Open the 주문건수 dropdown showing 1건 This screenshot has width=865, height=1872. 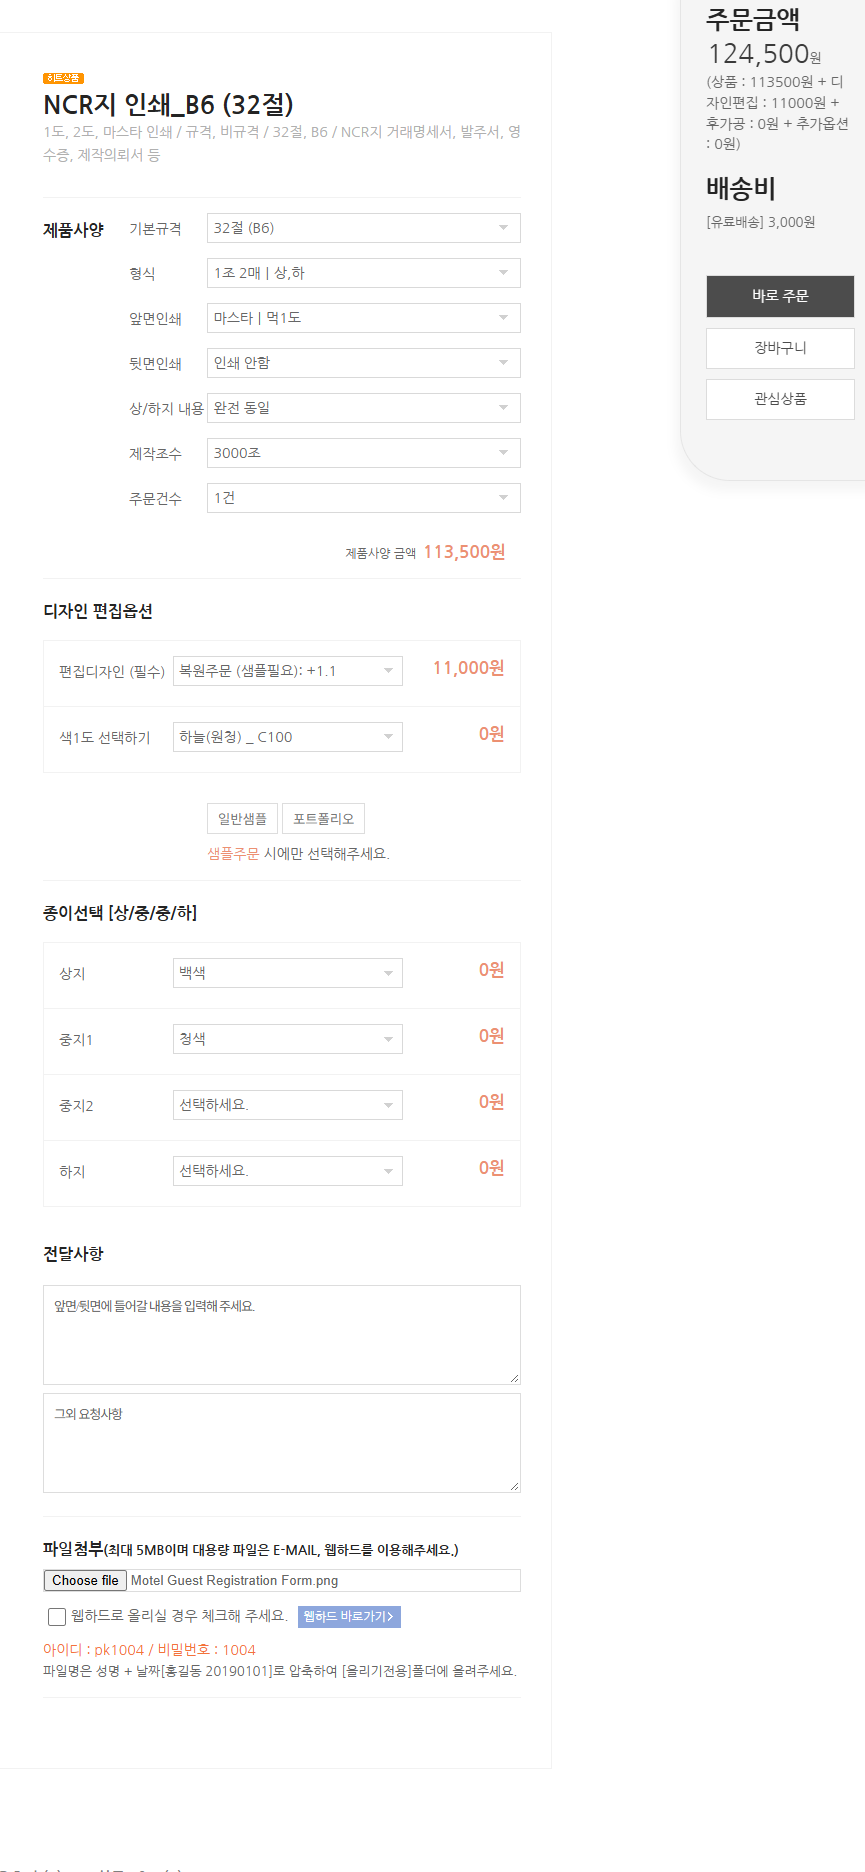pos(363,498)
